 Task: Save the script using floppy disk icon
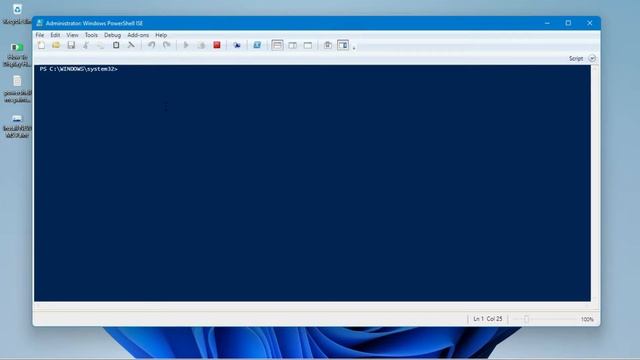[x=71, y=45]
